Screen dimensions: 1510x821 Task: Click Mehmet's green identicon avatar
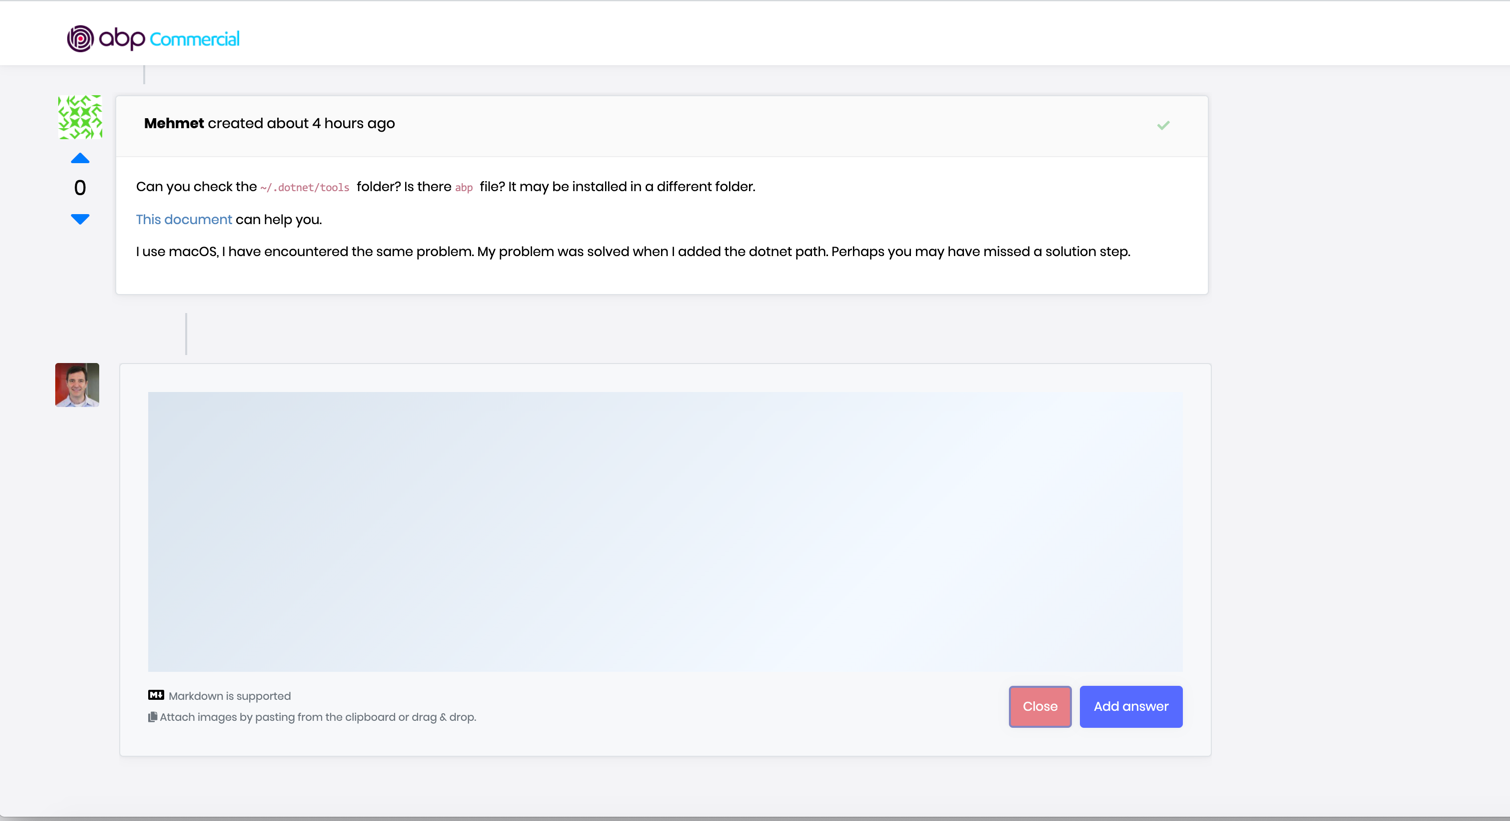coord(80,117)
